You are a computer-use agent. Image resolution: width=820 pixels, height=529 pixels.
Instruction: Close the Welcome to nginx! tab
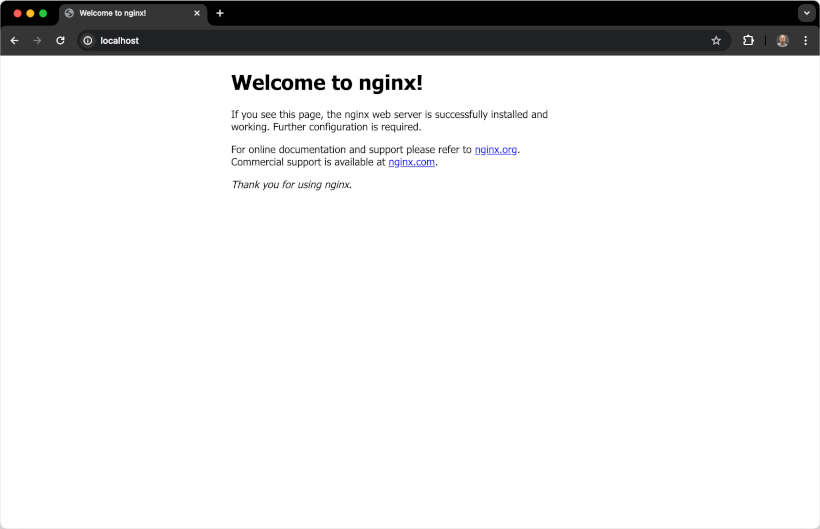click(x=197, y=13)
